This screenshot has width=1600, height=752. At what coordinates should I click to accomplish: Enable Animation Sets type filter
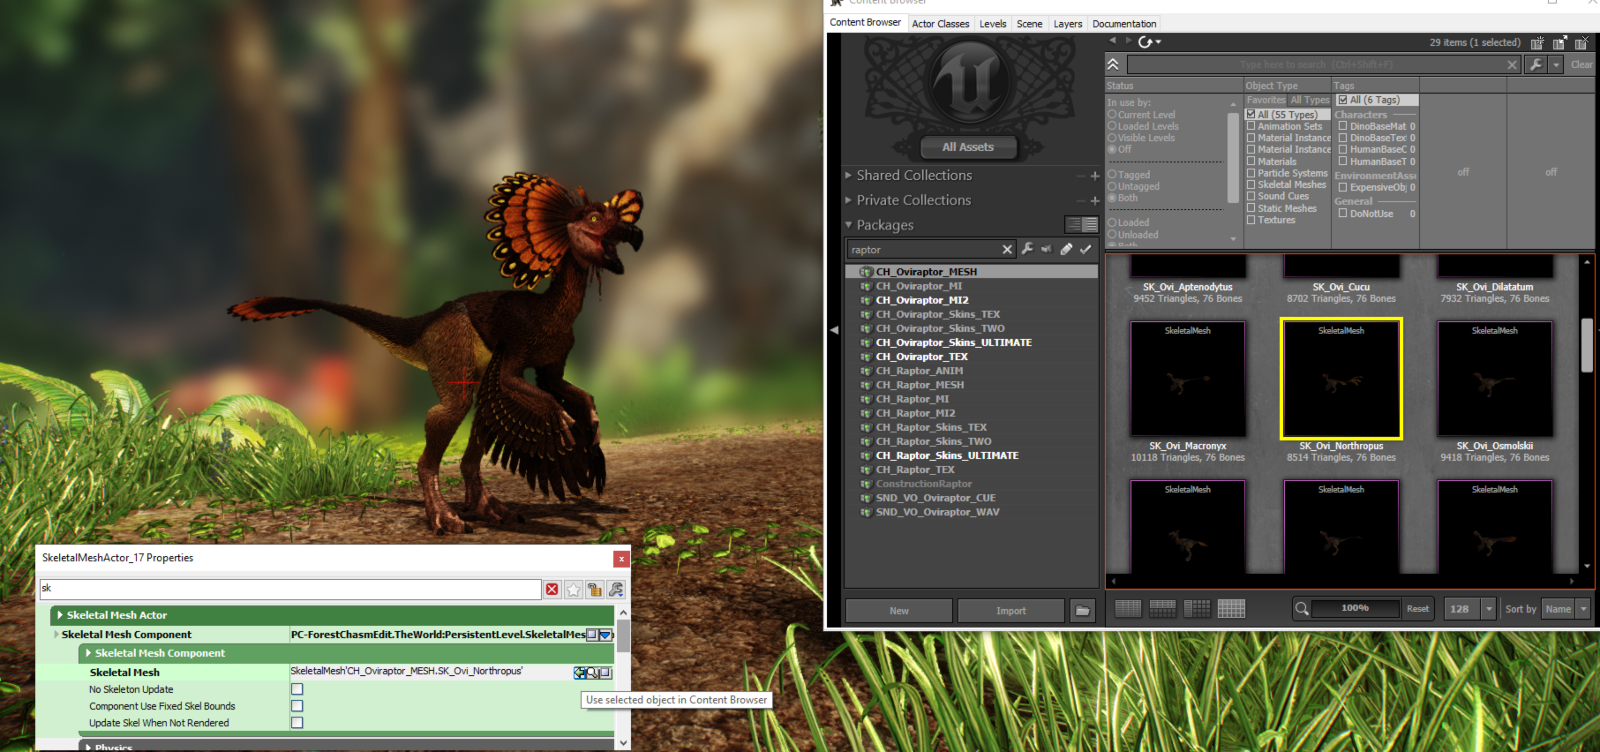point(1251,127)
